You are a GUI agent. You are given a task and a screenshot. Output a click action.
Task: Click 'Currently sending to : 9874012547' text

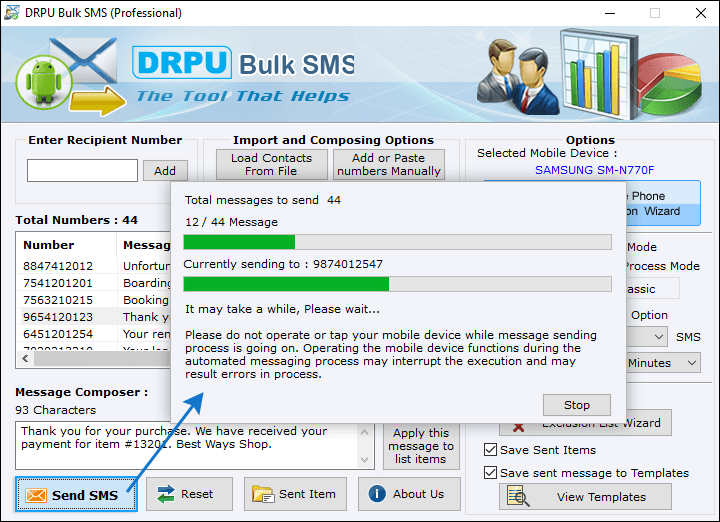tap(283, 264)
